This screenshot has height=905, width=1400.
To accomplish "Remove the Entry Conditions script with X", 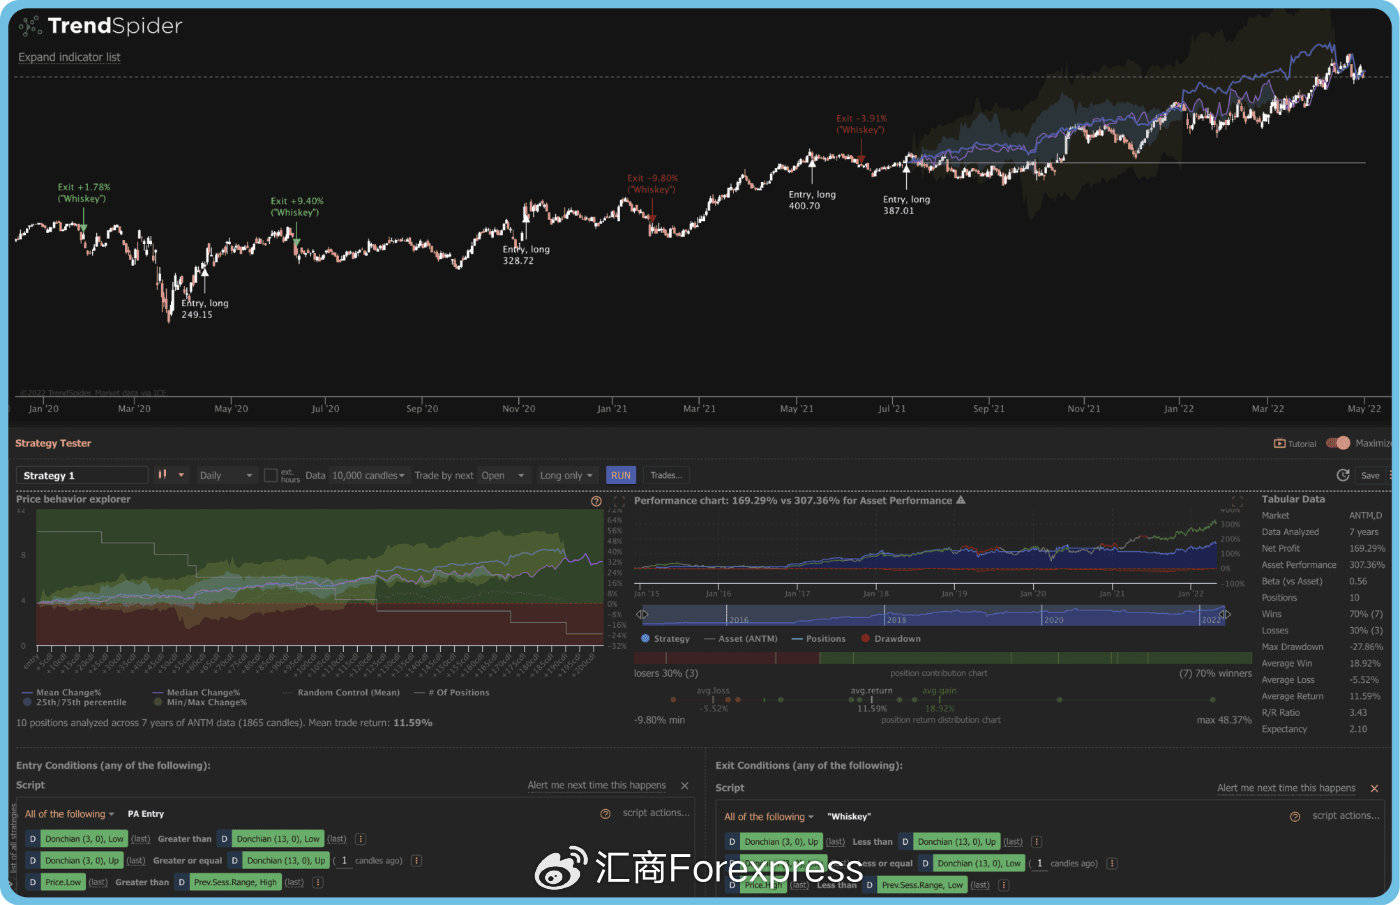I will pyautogui.click(x=684, y=786).
